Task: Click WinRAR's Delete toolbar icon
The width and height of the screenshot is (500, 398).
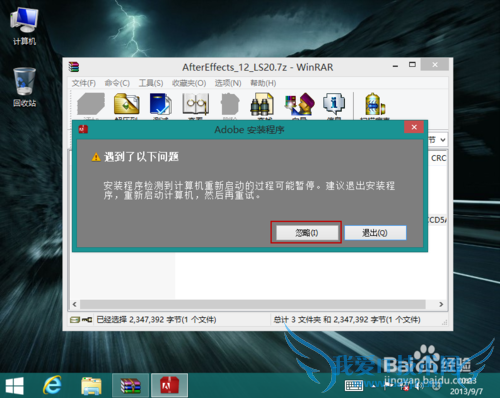Action: pyautogui.click(x=230, y=105)
